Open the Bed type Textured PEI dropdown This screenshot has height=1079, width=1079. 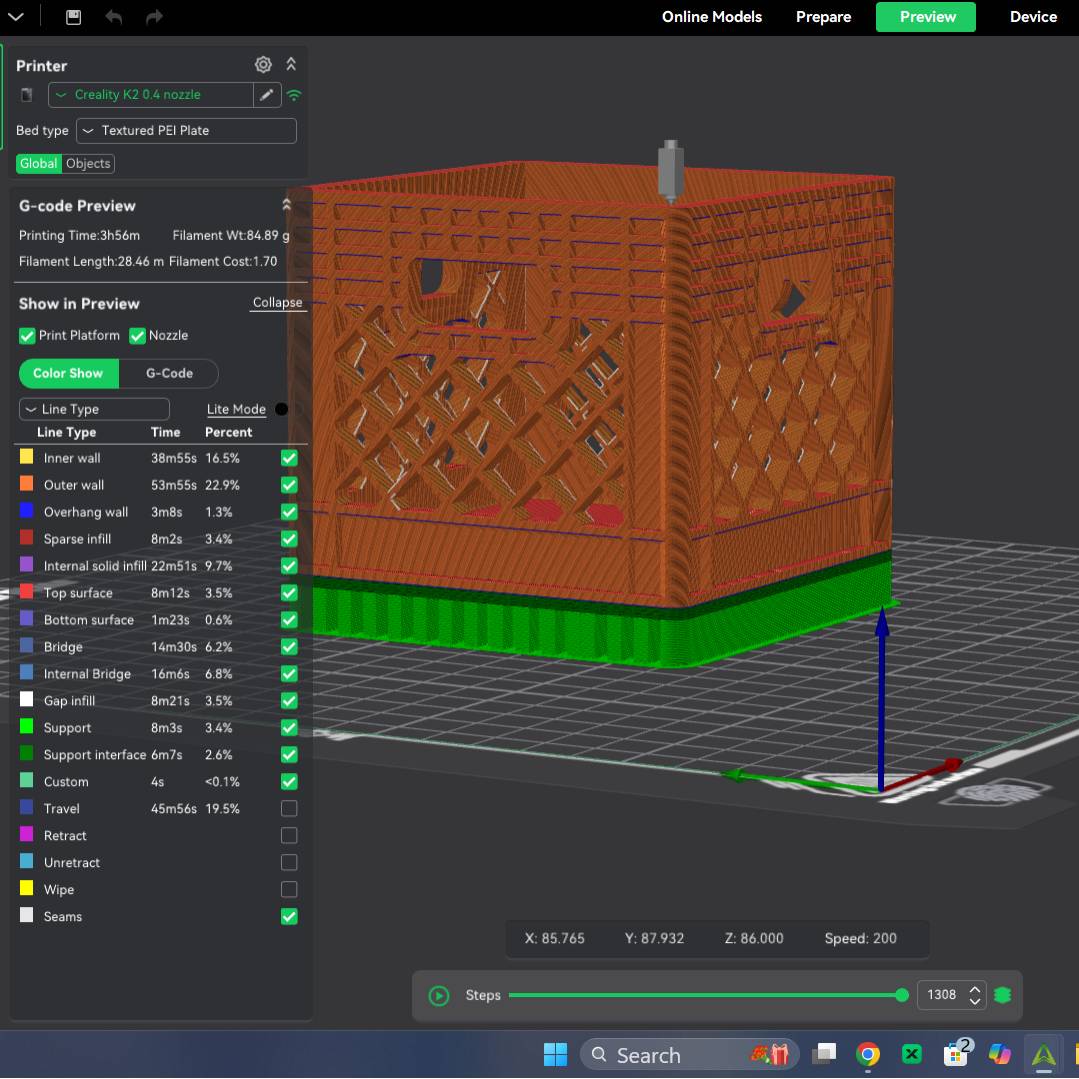186,131
